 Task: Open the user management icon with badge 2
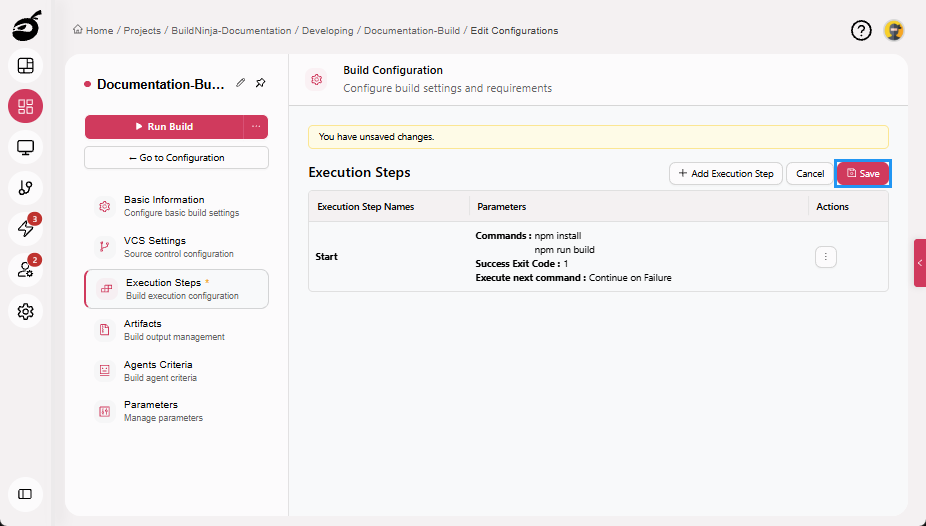click(x=25, y=270)
